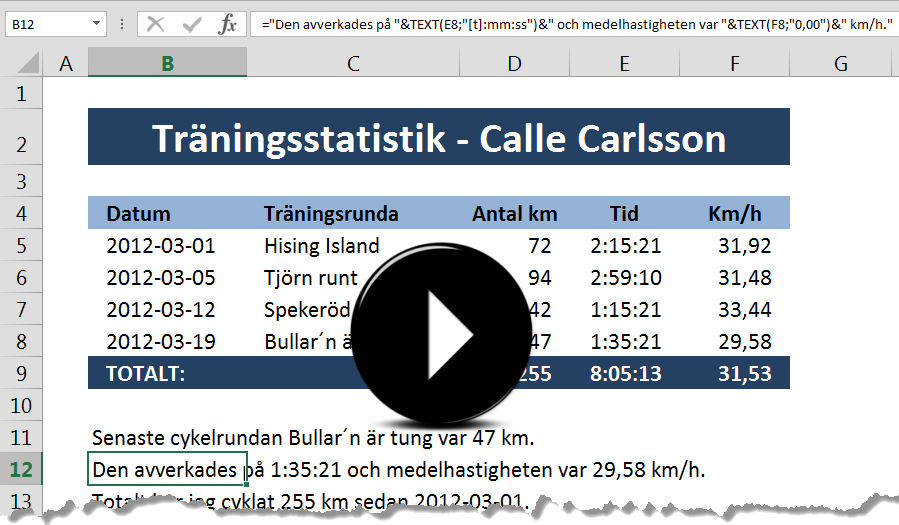Select column C header
The height and width of the screenshot is (525, 899).
click(353, 64)
